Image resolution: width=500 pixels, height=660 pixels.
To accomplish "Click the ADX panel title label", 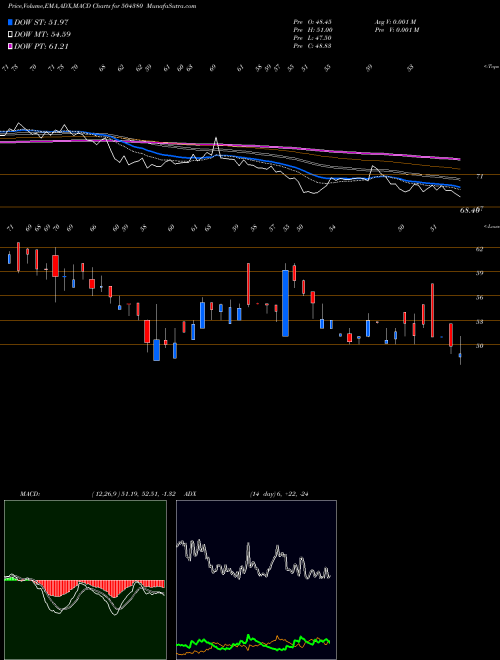I will [191, 494].
